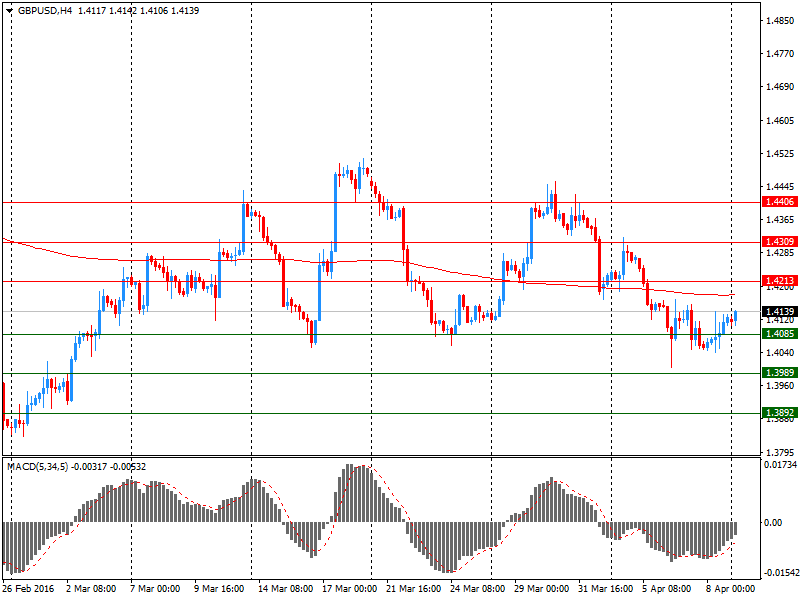Select the 1.4309 red resistance price label
Viewport: 800px width, 600px height.
click(x=780, y=241)
